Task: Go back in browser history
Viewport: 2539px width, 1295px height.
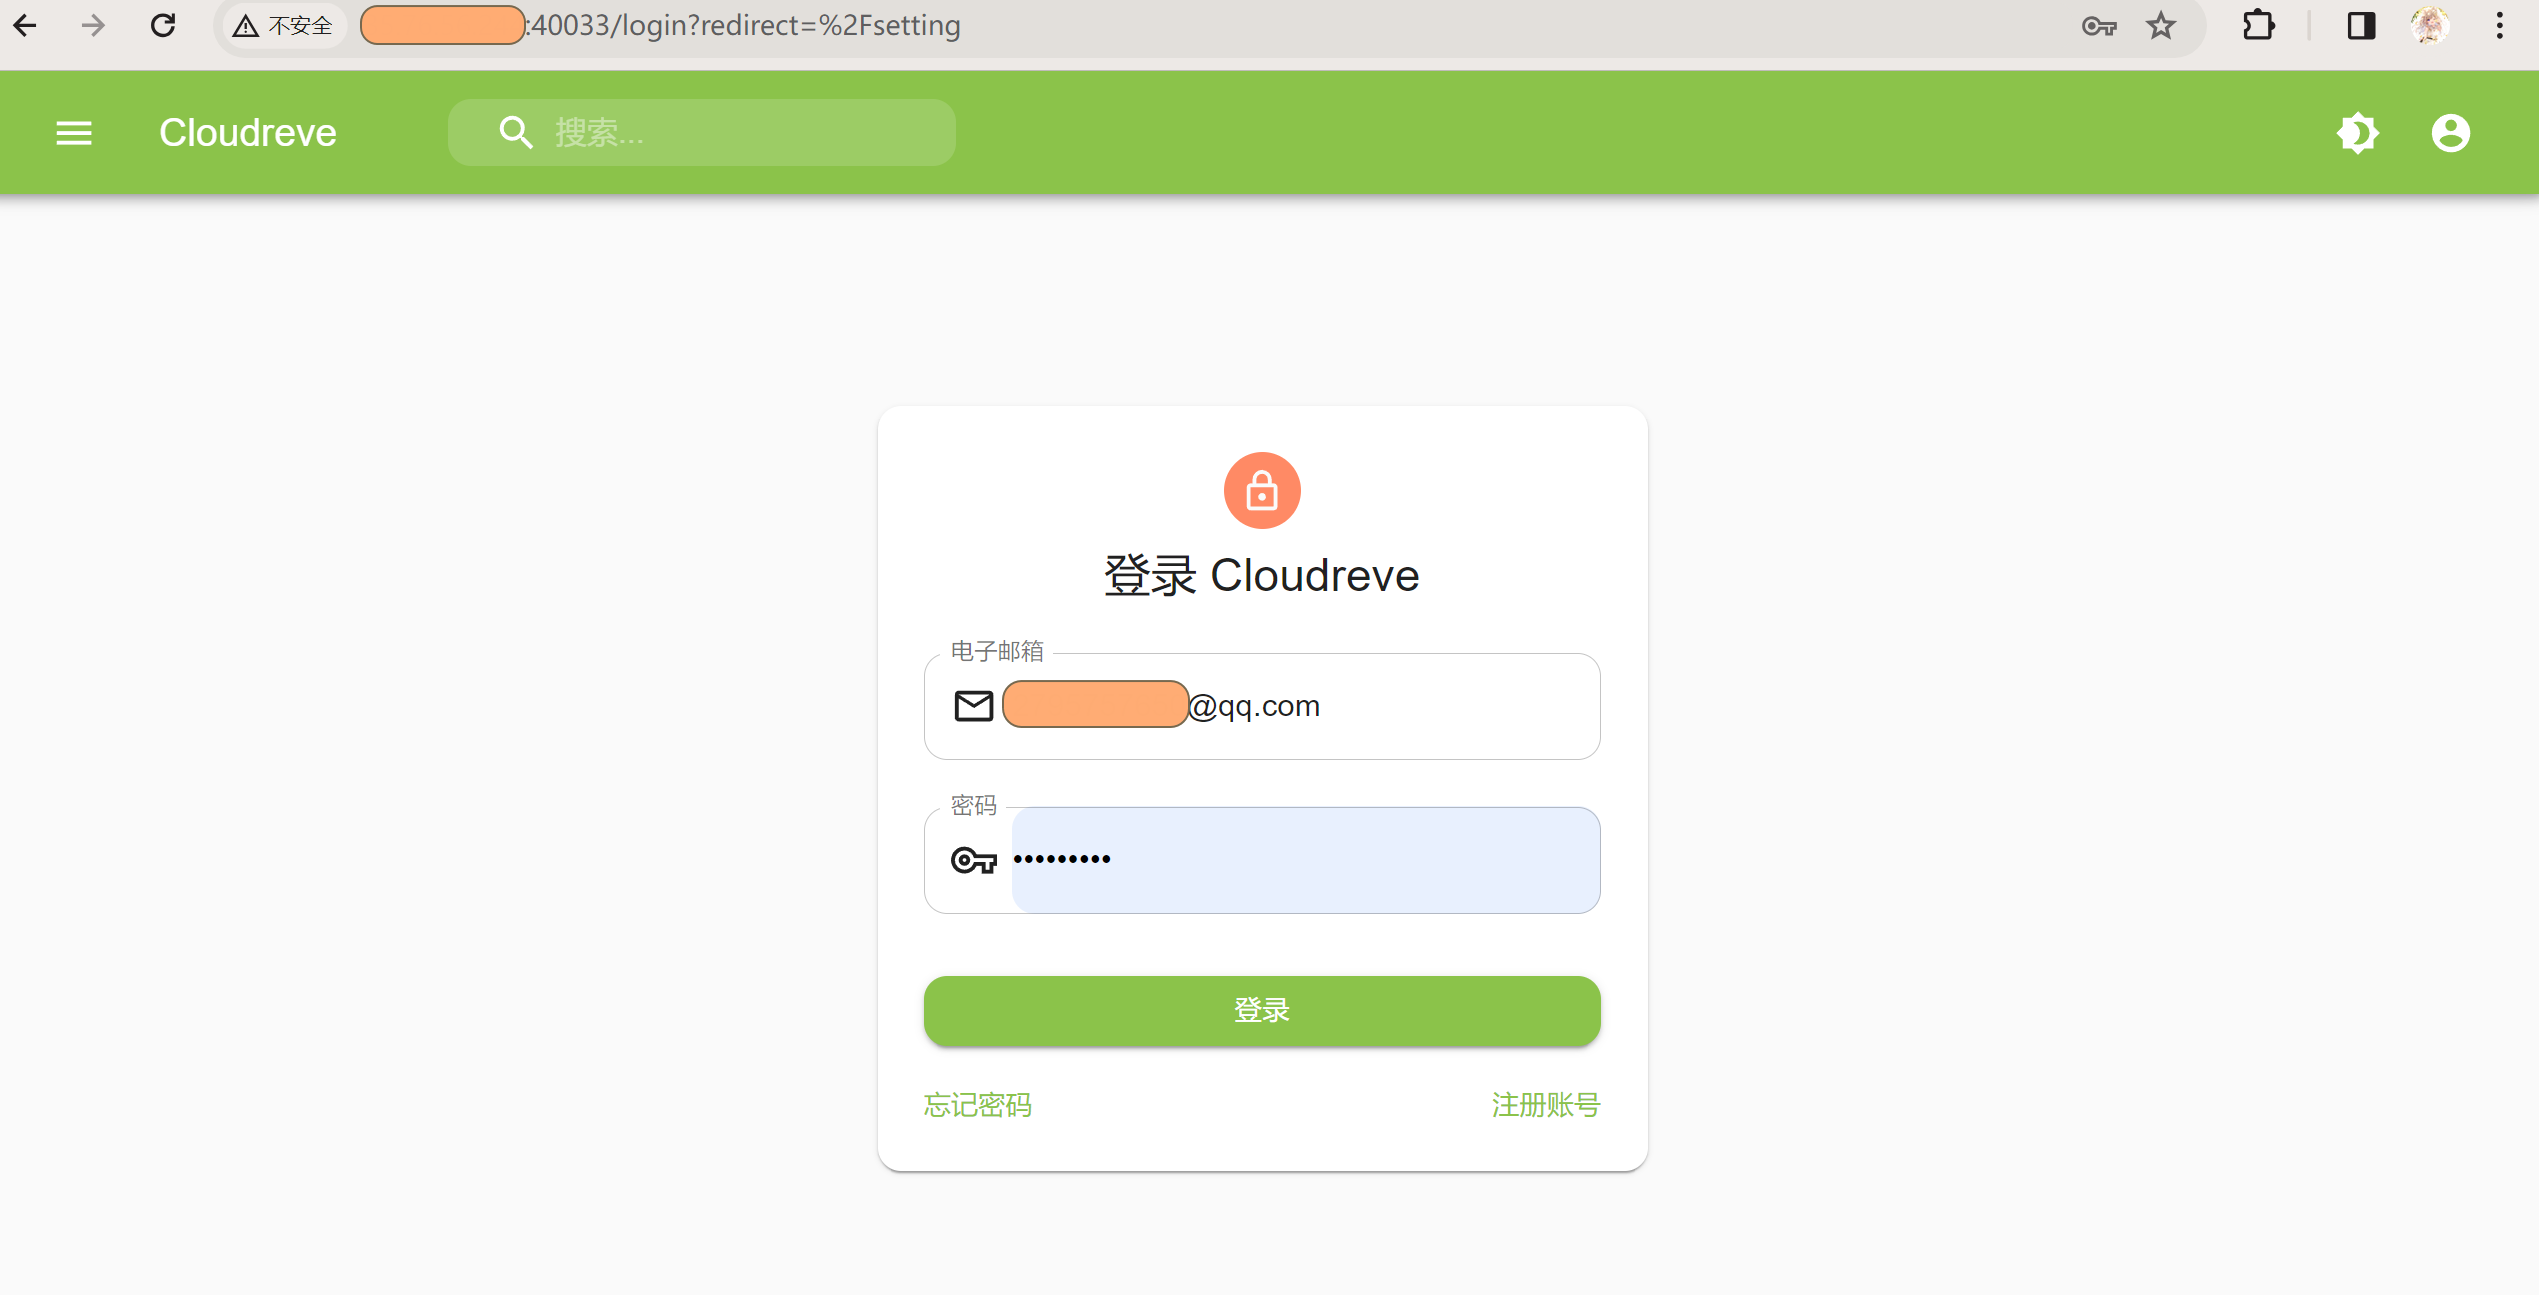Action: pyautogui.click(x=26, y=25)
